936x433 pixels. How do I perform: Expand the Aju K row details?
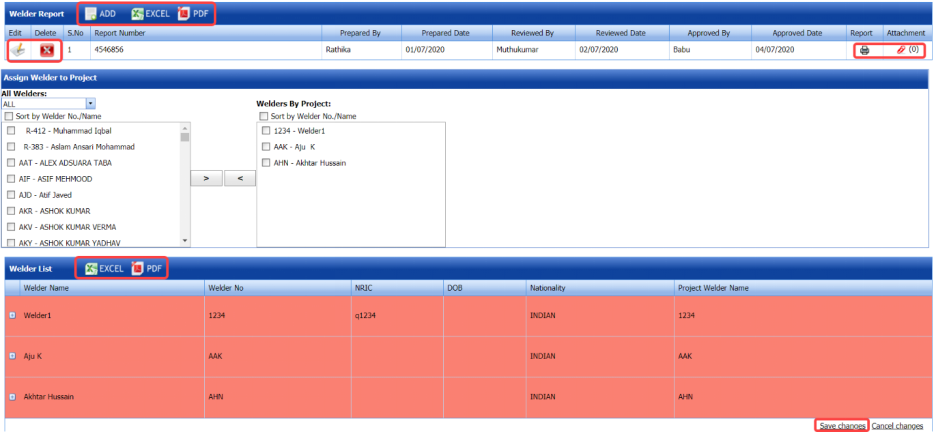[13, 355]
